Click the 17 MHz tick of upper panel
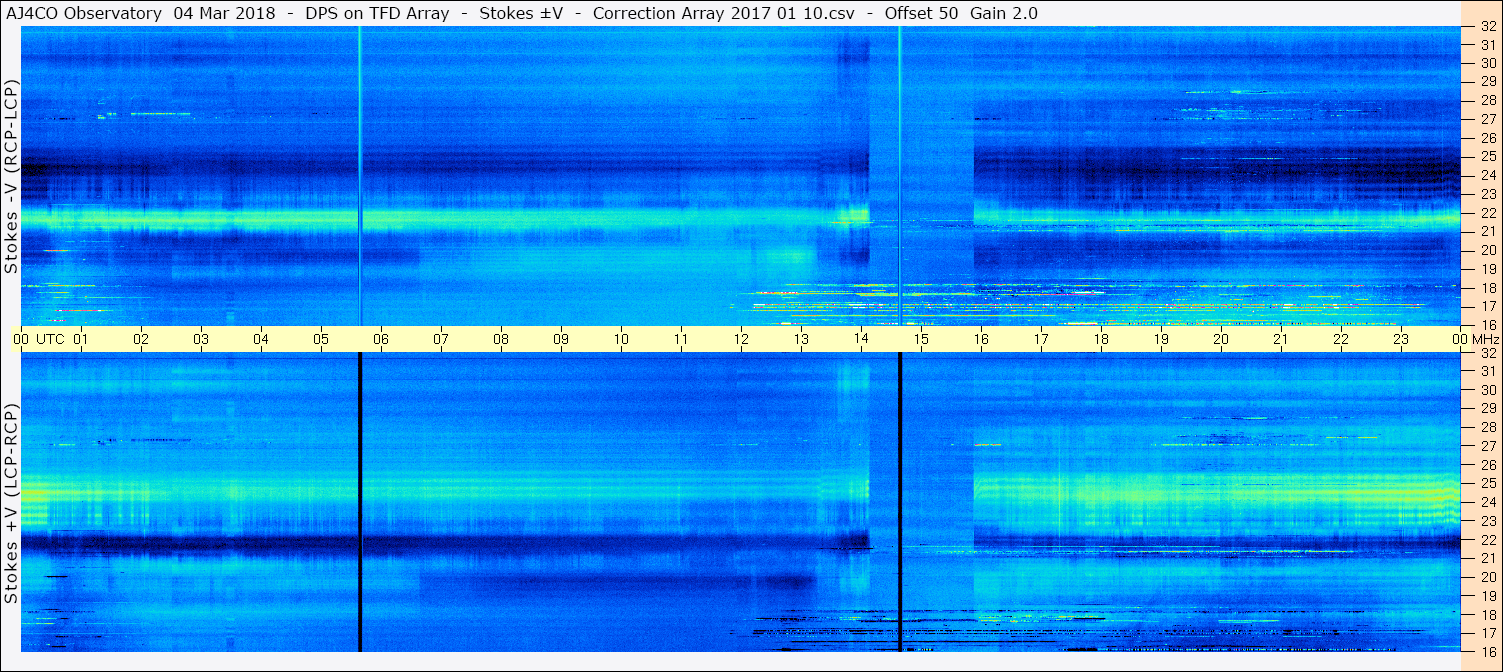 click(x=1488, y=306)
